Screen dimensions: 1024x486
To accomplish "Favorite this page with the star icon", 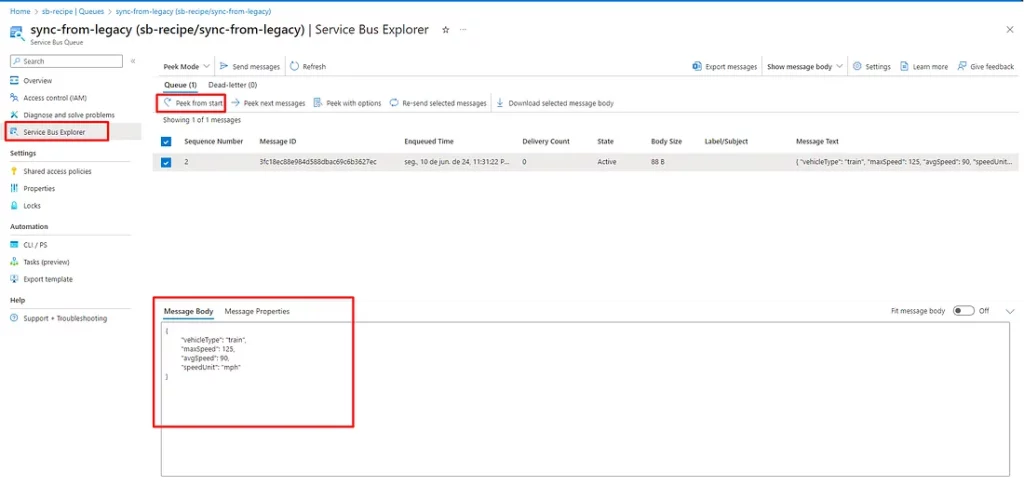I will [446, 29].
